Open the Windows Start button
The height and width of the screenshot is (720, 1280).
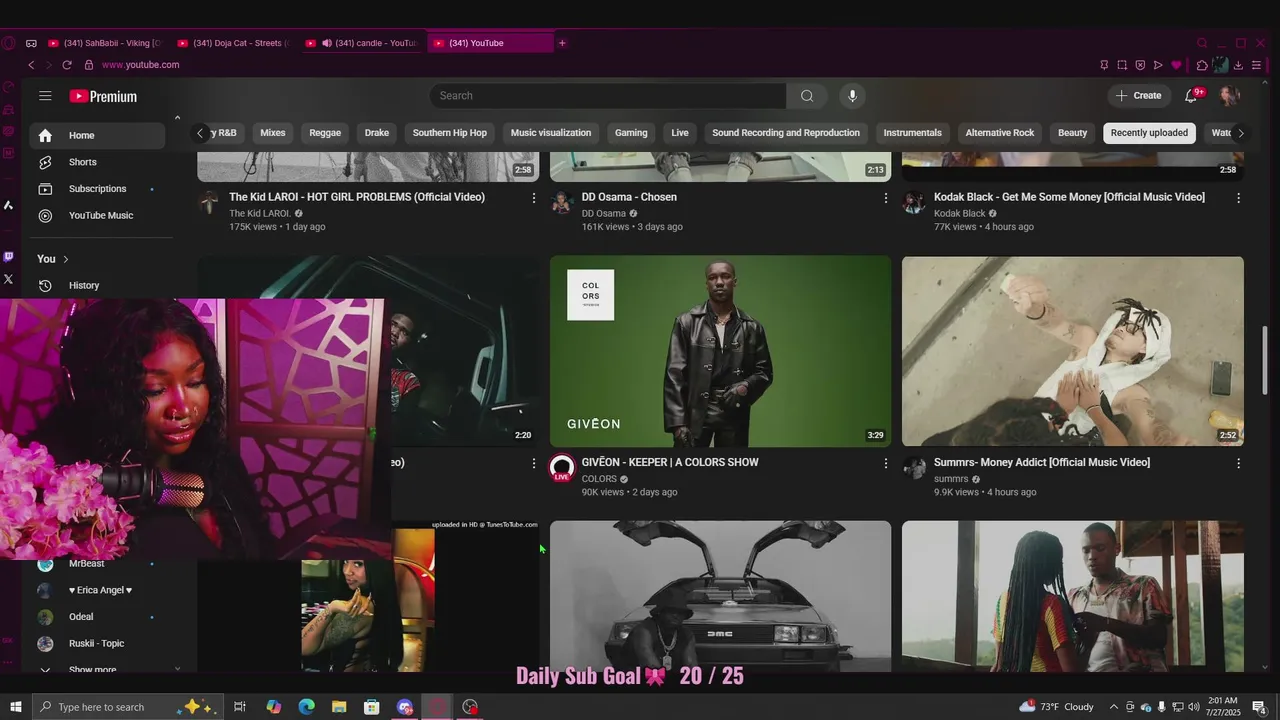tap(16, 707)
